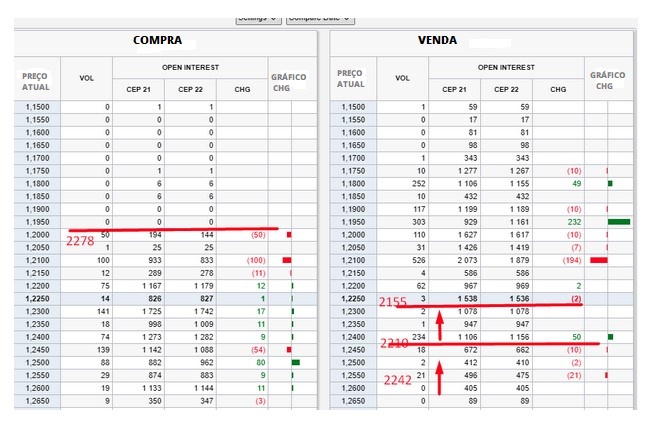Click VENDA volume 526 in row 1,2100
Screen dimensions: 653x432
[419, 260]
